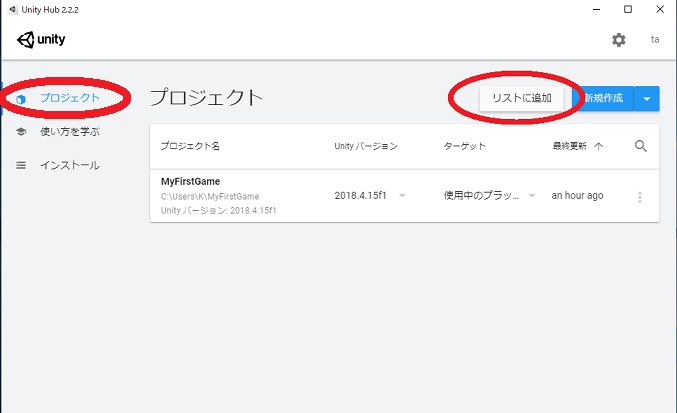Open the settings gear icon
The image size is (677, 413).
[x=619, y=40]
